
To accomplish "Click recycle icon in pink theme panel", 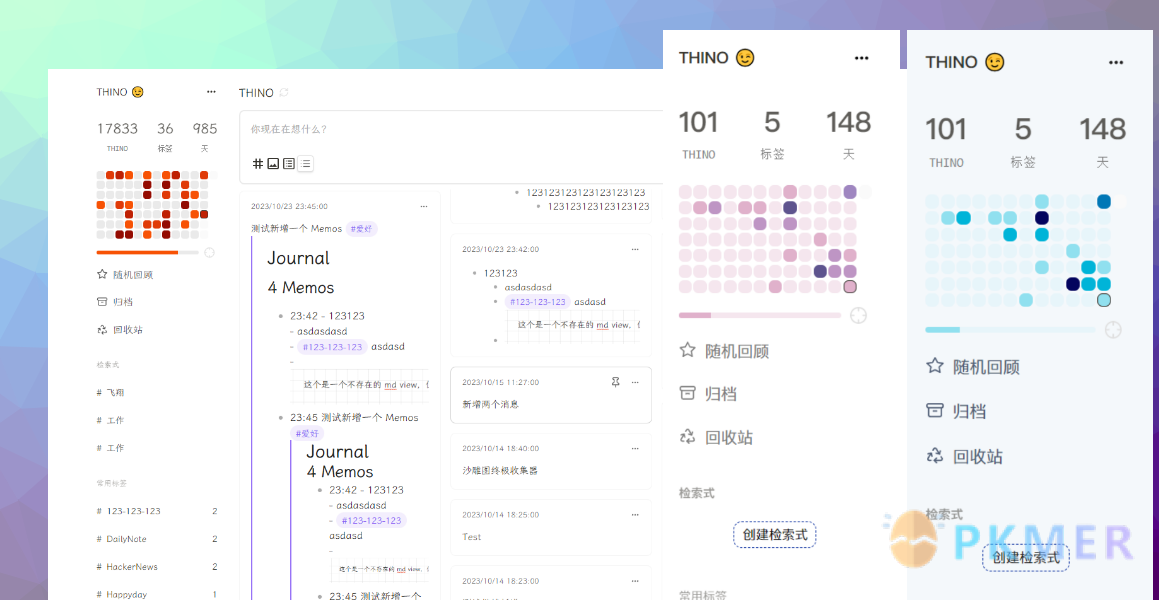I will pyautogui.click(x=687, y=437).
